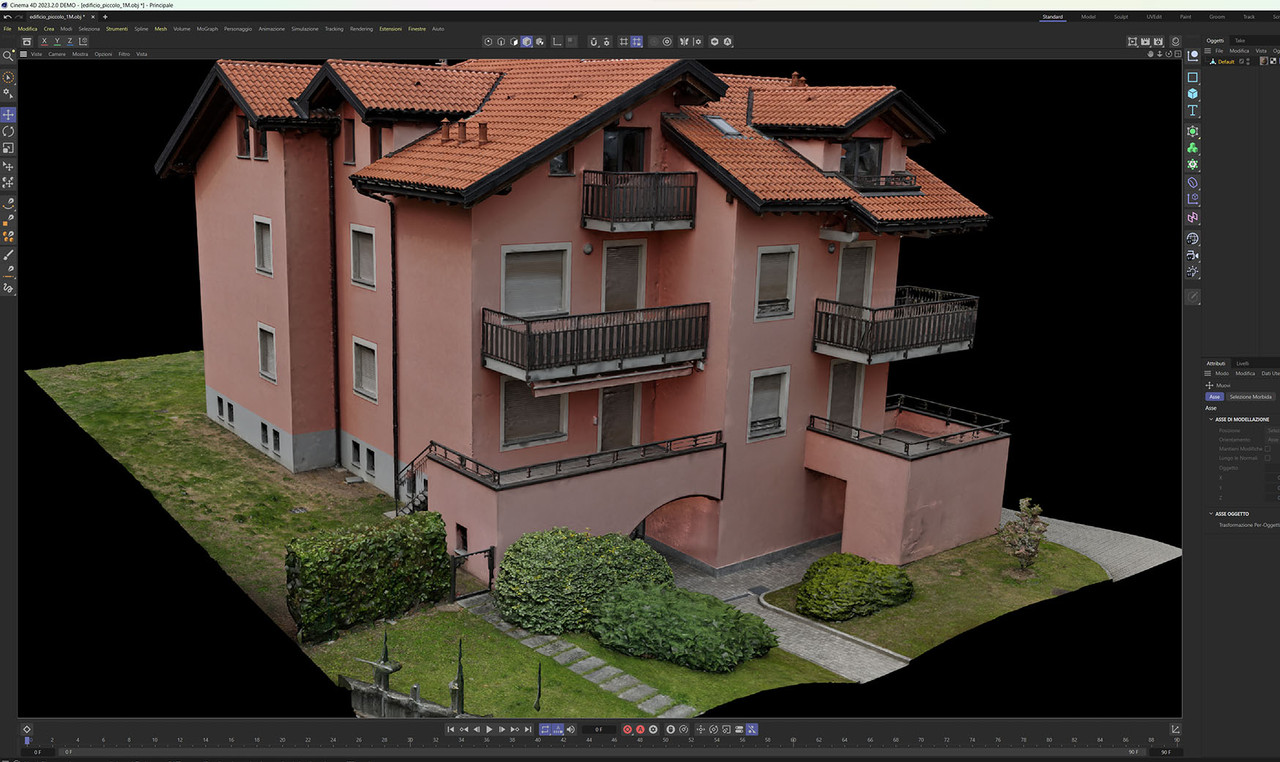Add a Text spline object
Viewport: 1280px width, 762px height.
tap(1192, 110)
